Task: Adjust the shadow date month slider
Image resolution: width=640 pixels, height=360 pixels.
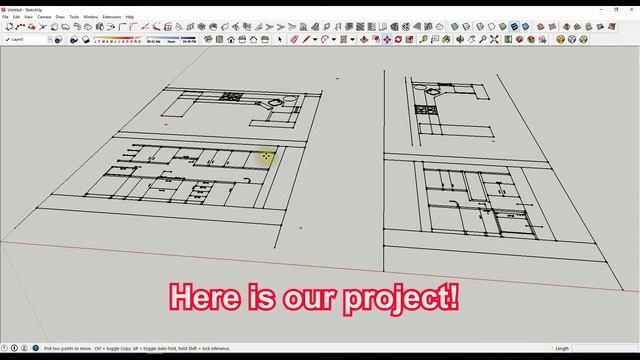Action: click(118, 40)
